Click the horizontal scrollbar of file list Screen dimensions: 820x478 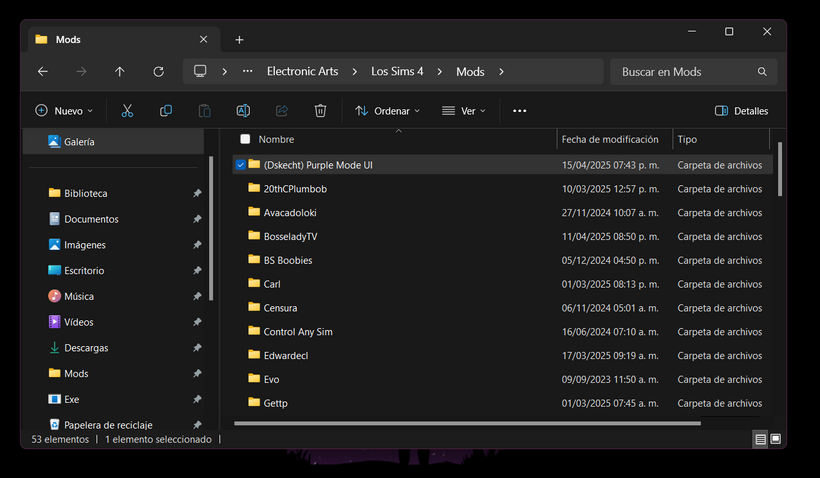point(470,423)
